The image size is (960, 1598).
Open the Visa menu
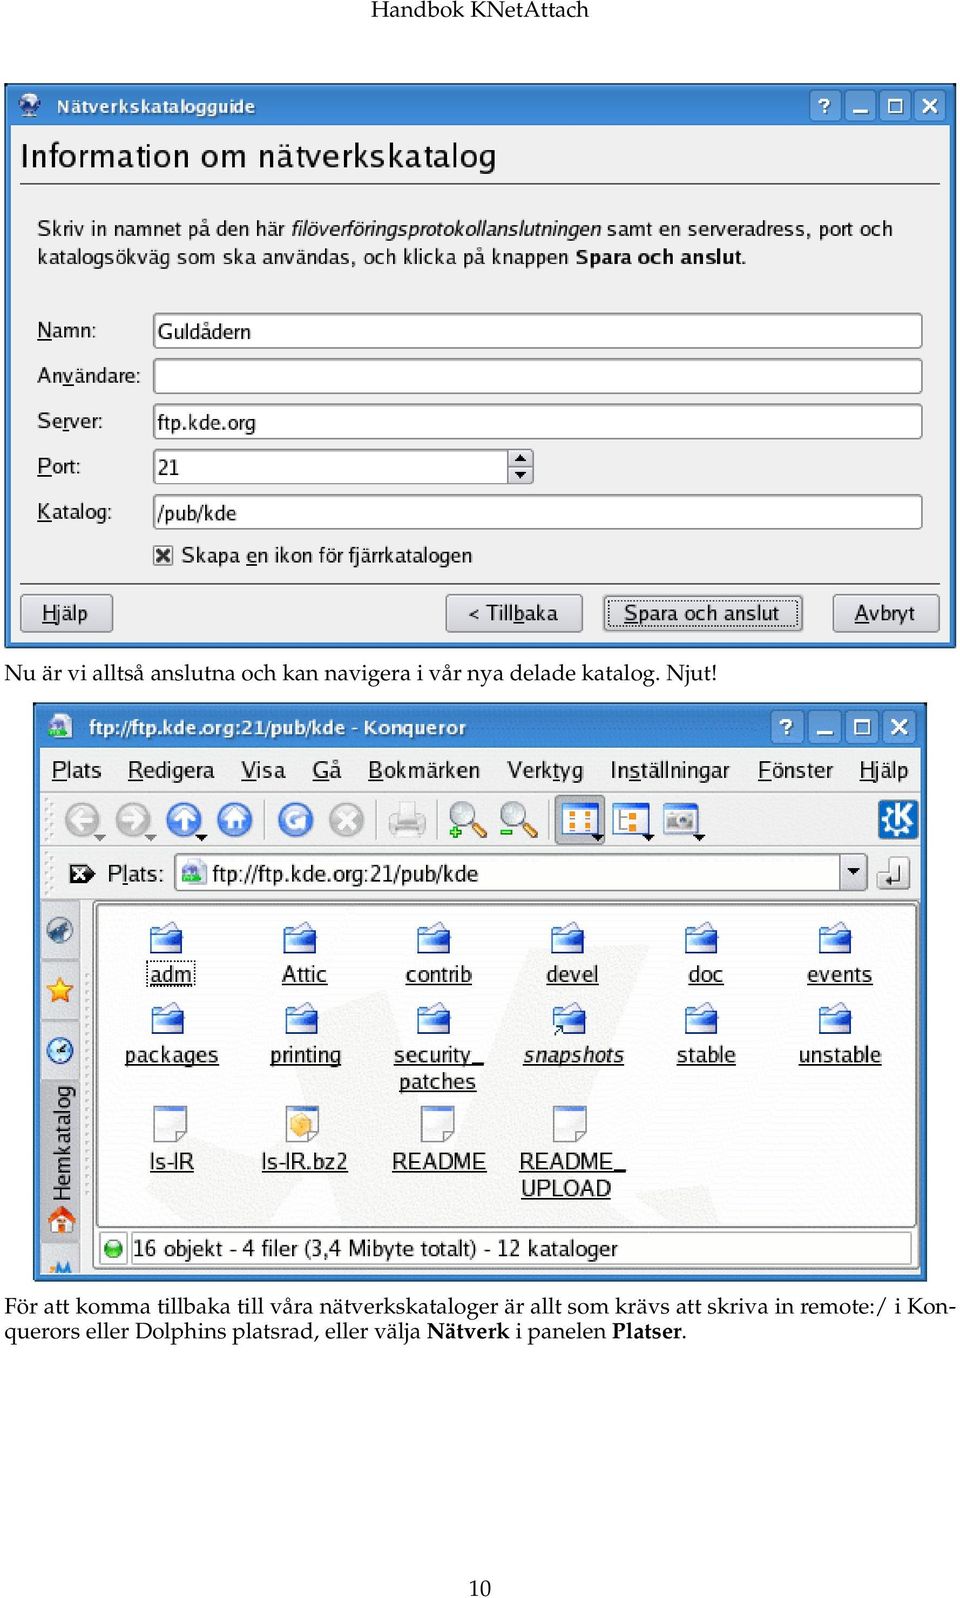click(x=263, y=770)
